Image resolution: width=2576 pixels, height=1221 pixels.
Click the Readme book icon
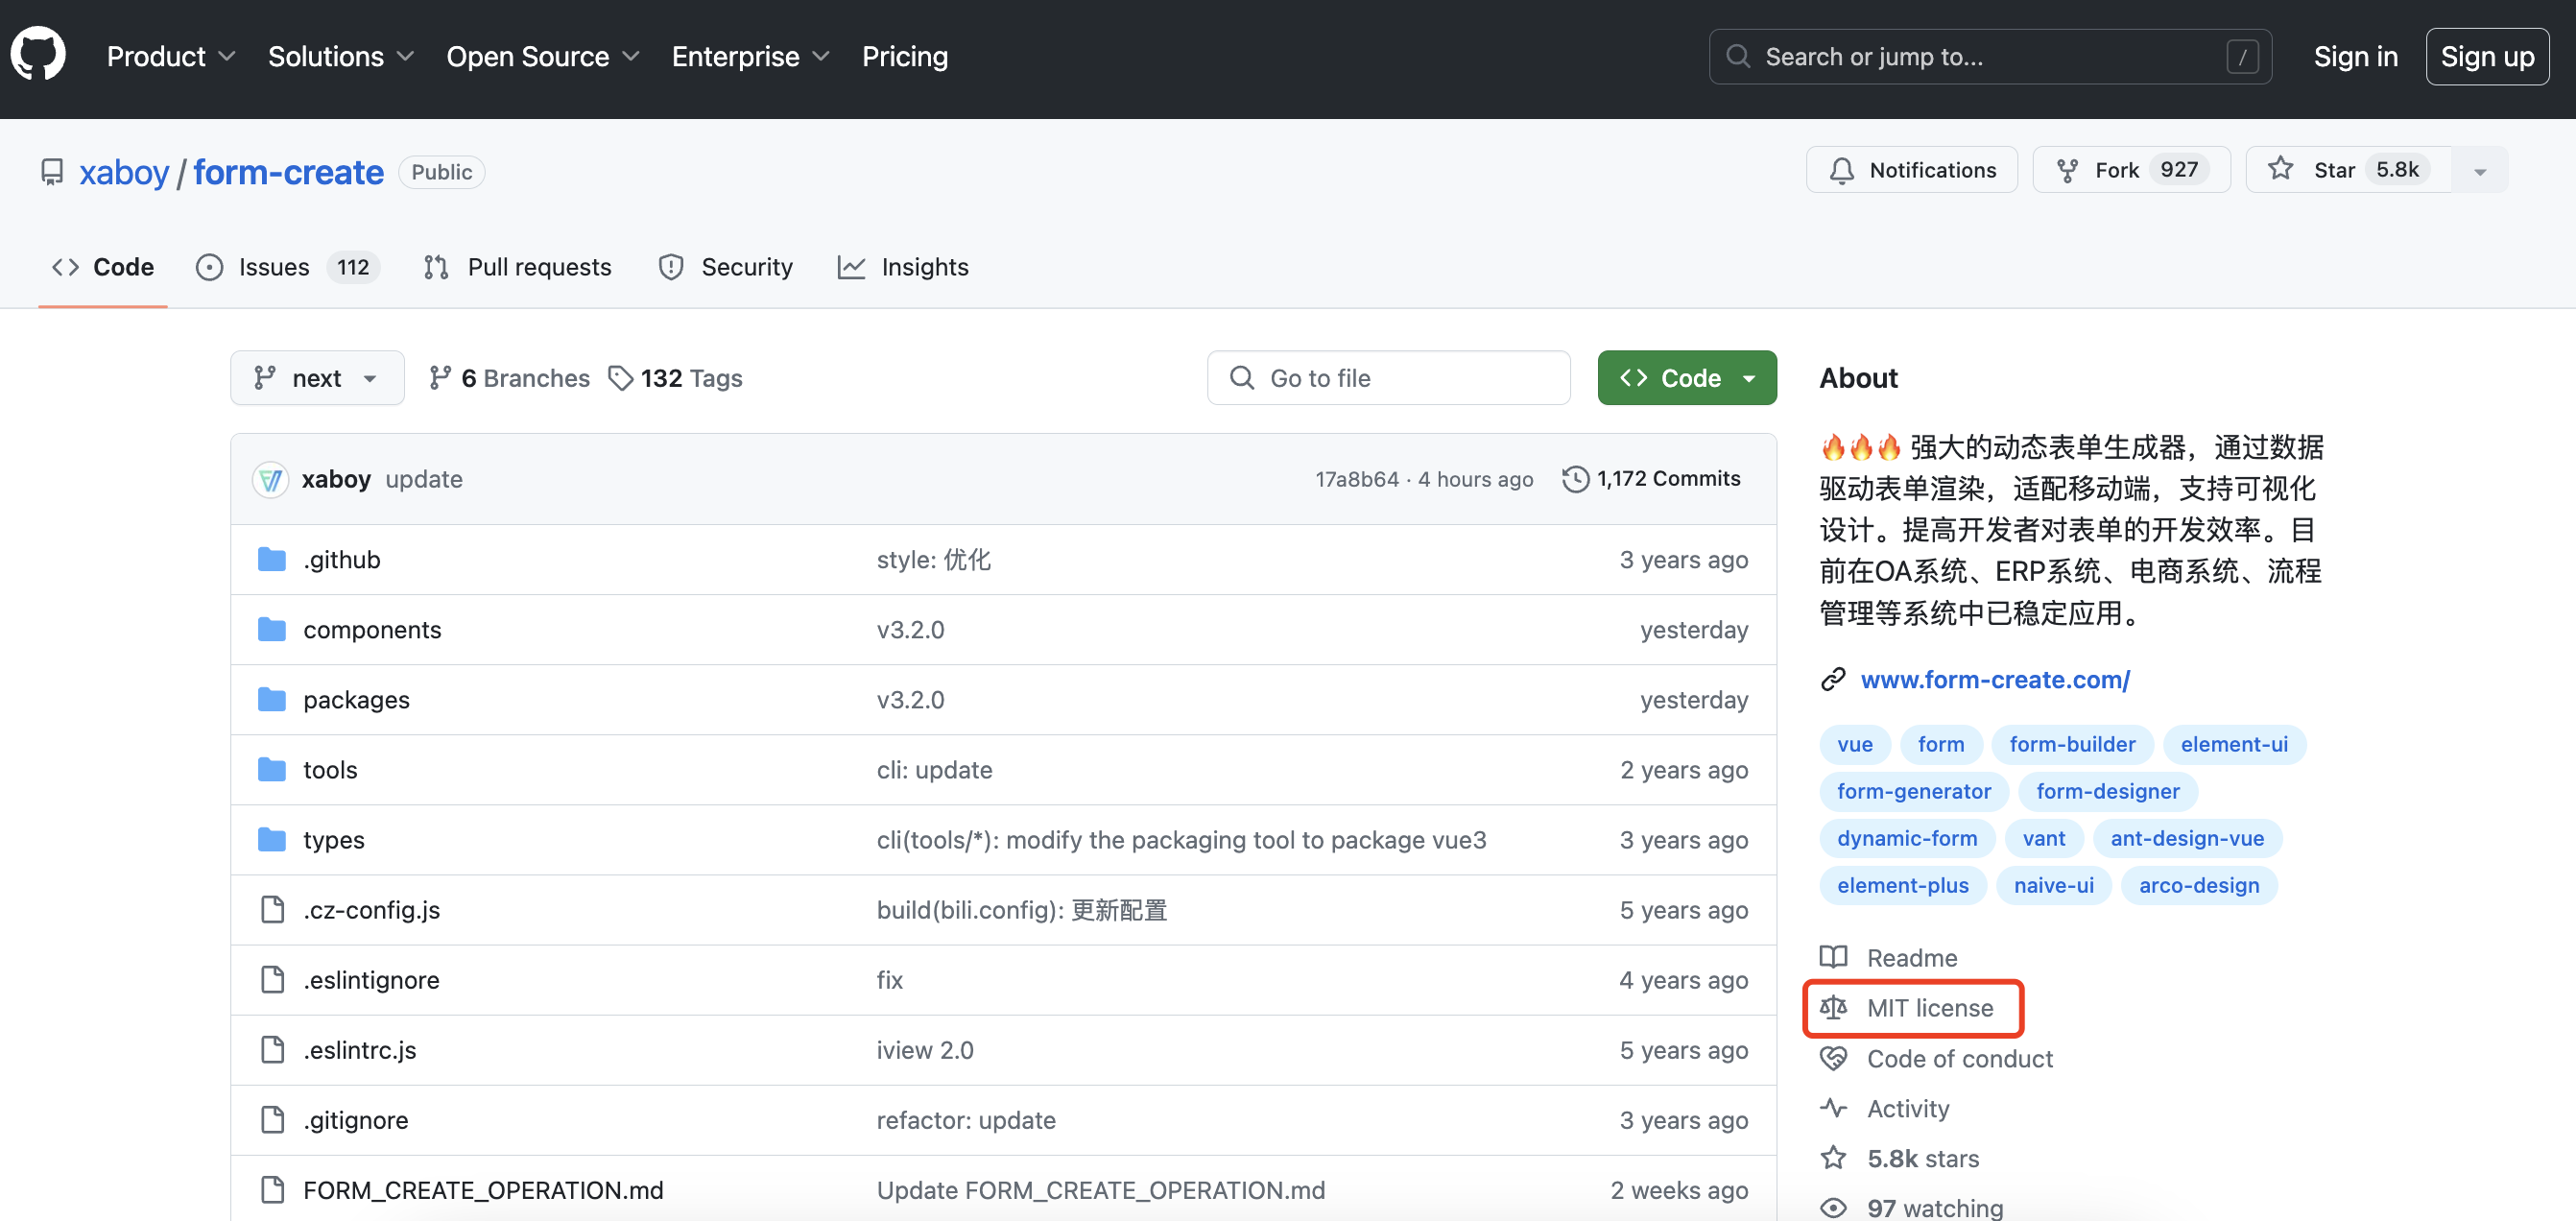[x=1835, y=956]
